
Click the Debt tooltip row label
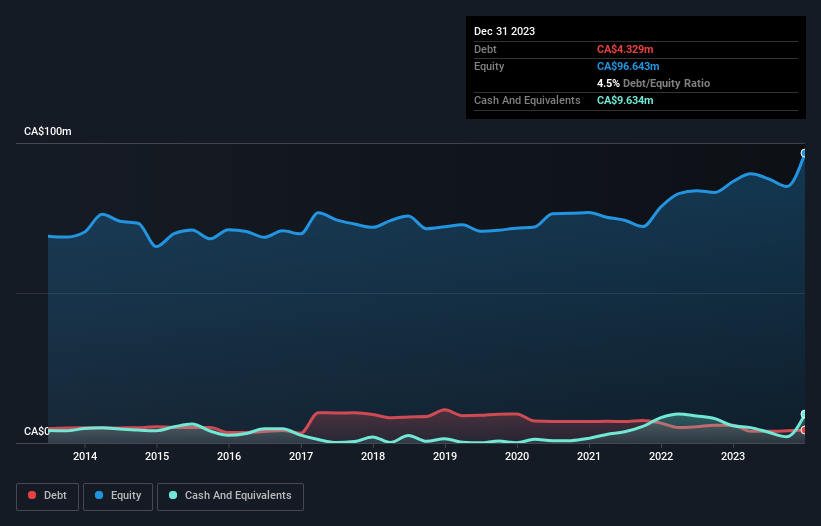[x=485, y=49]
